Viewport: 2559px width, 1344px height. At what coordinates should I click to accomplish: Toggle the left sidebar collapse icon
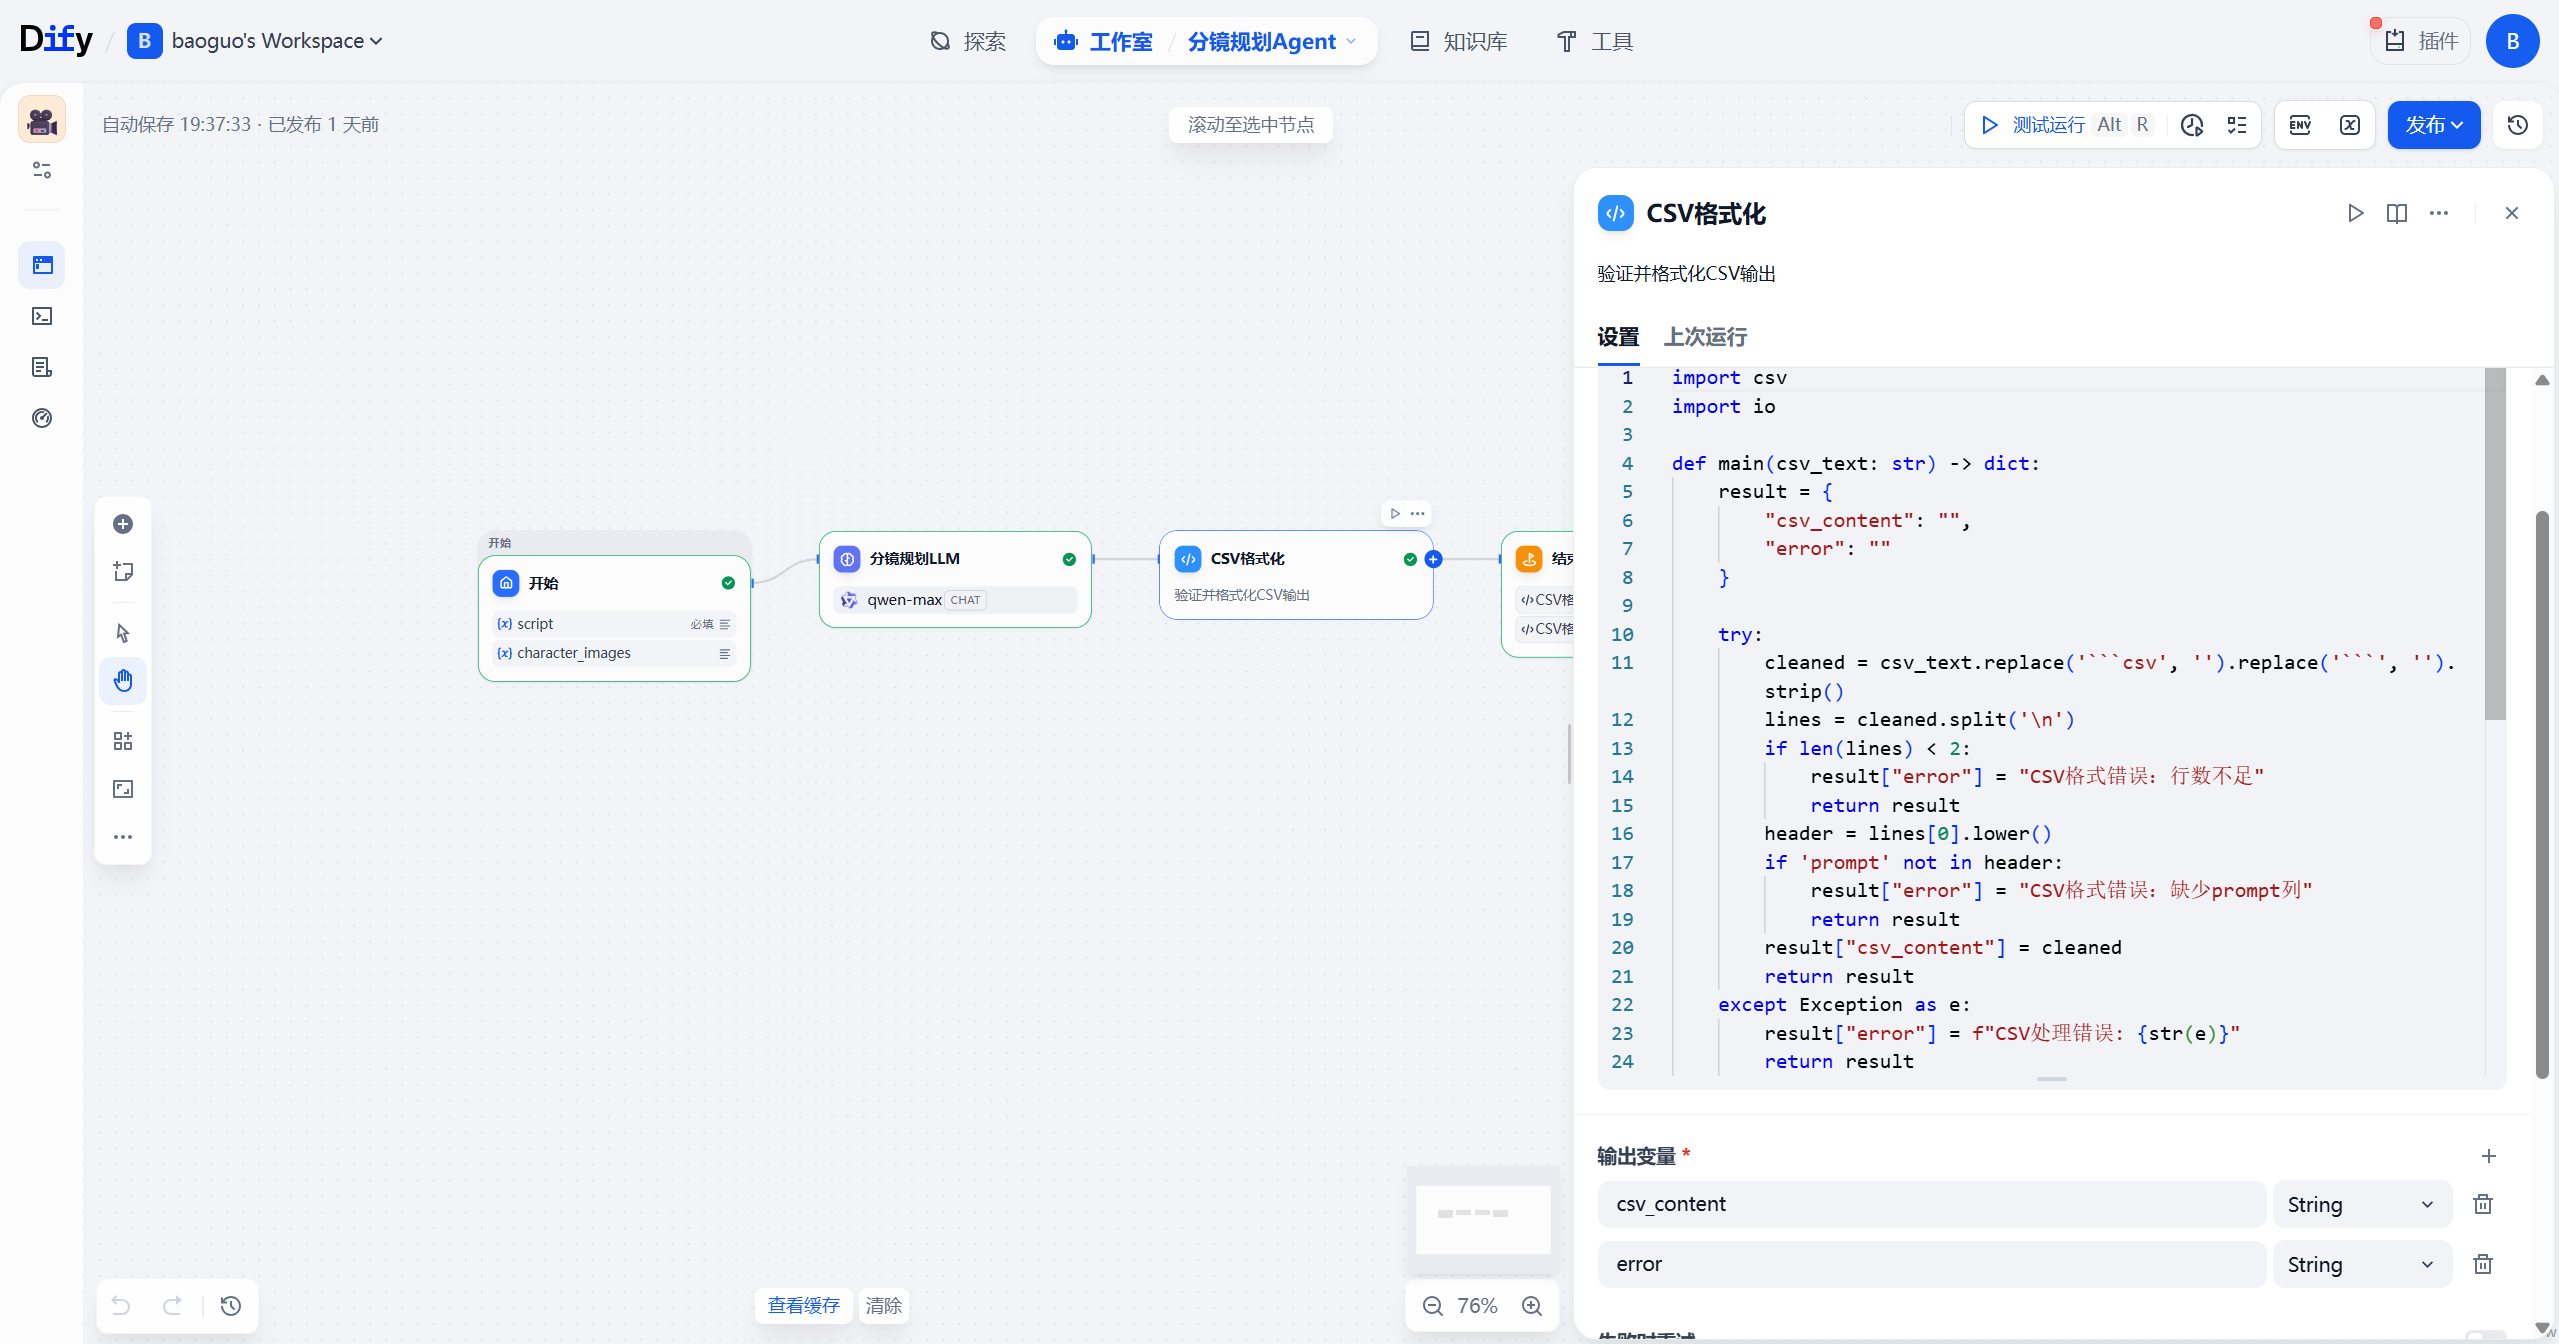42,170
